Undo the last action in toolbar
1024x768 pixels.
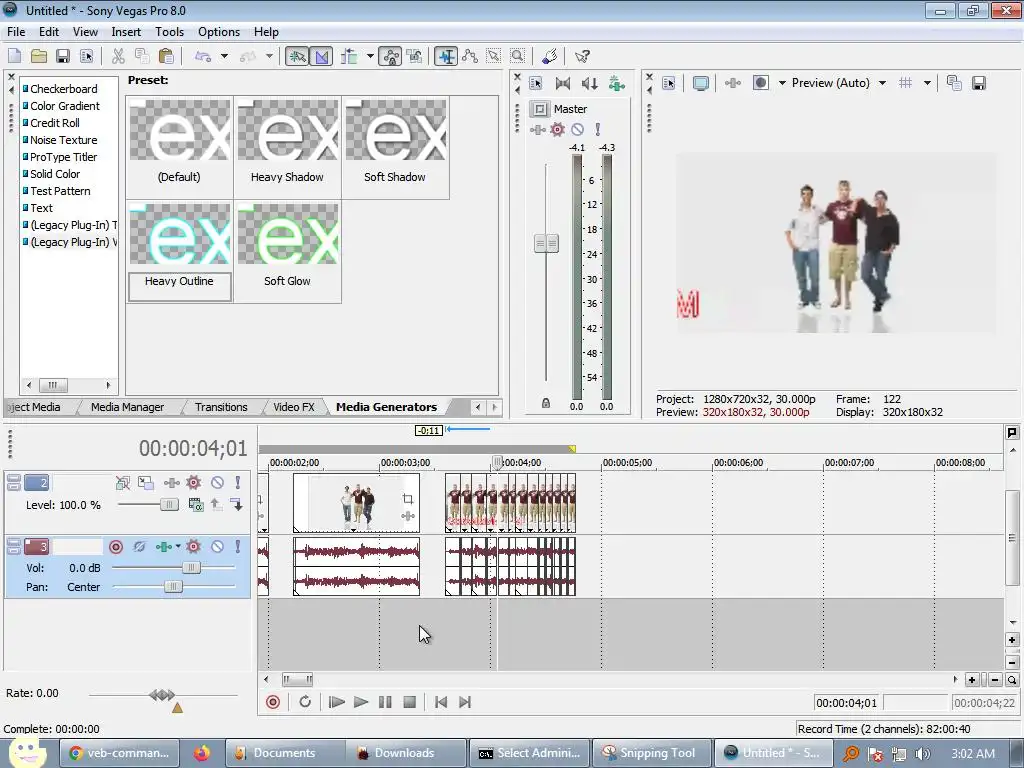coord(203,56)
